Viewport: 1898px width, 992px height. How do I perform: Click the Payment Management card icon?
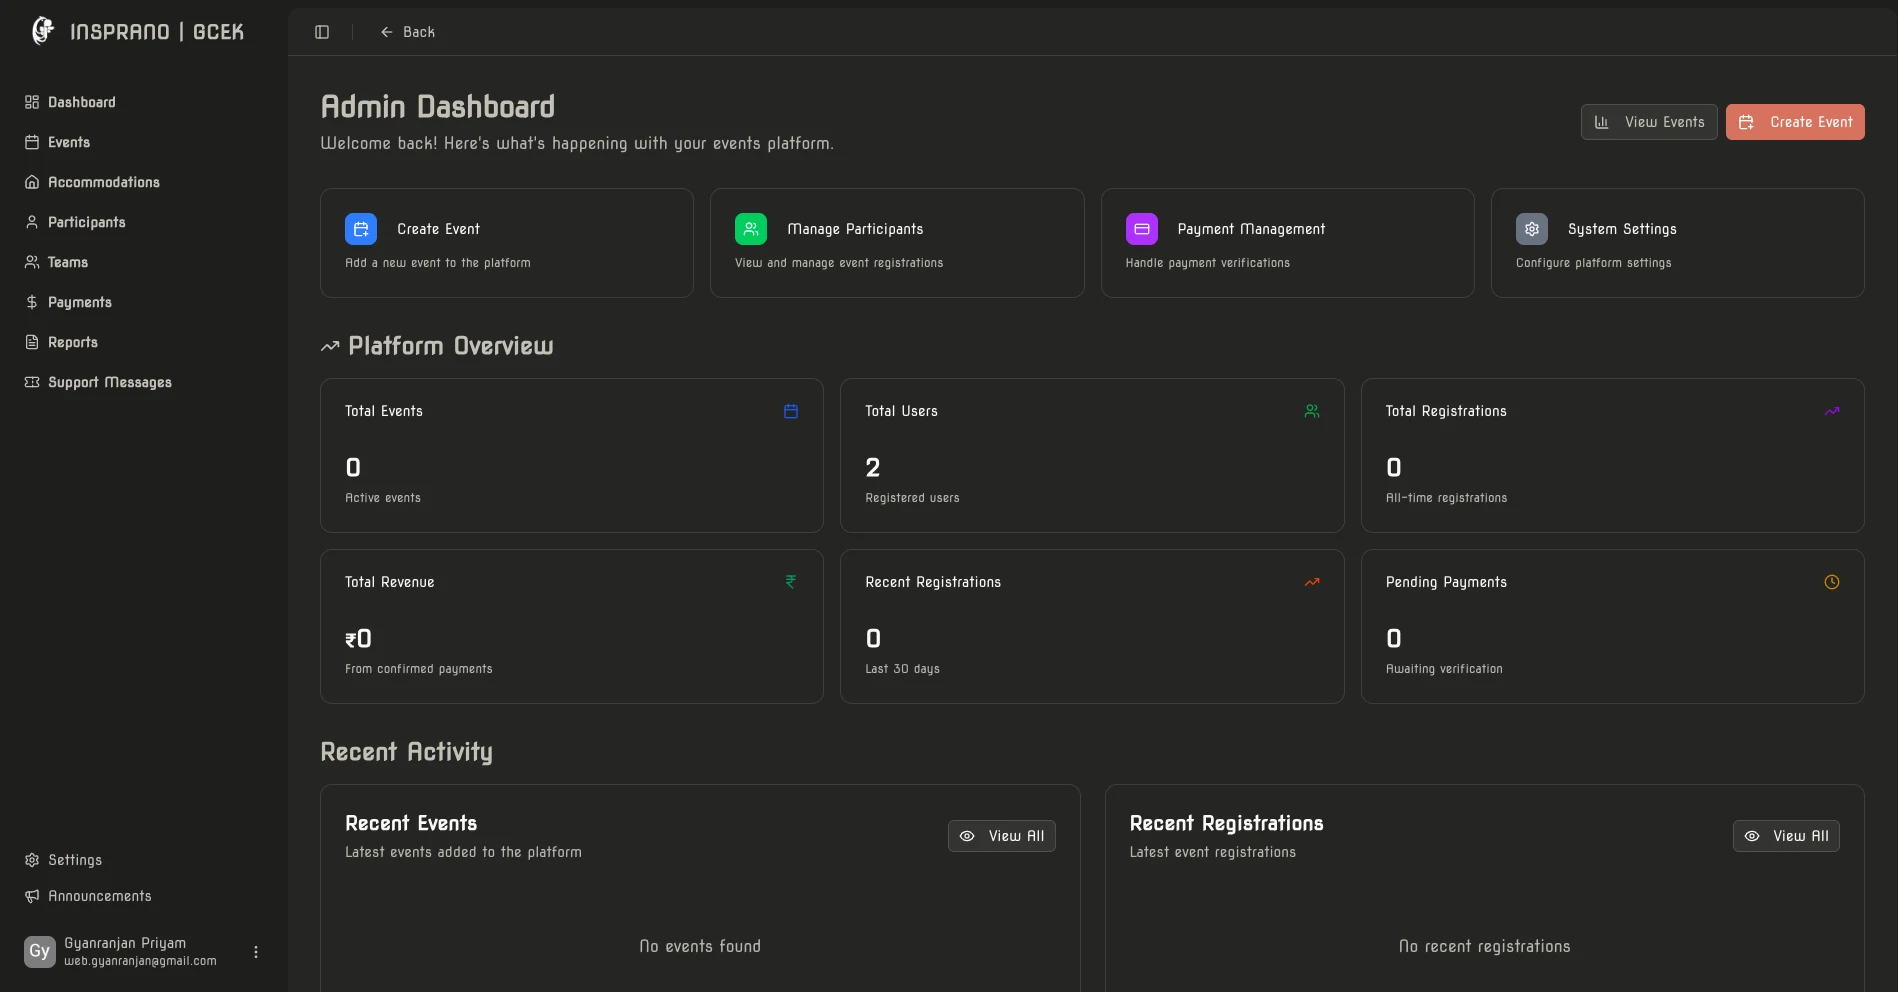pyautogui.click(x=1141, y=229)
